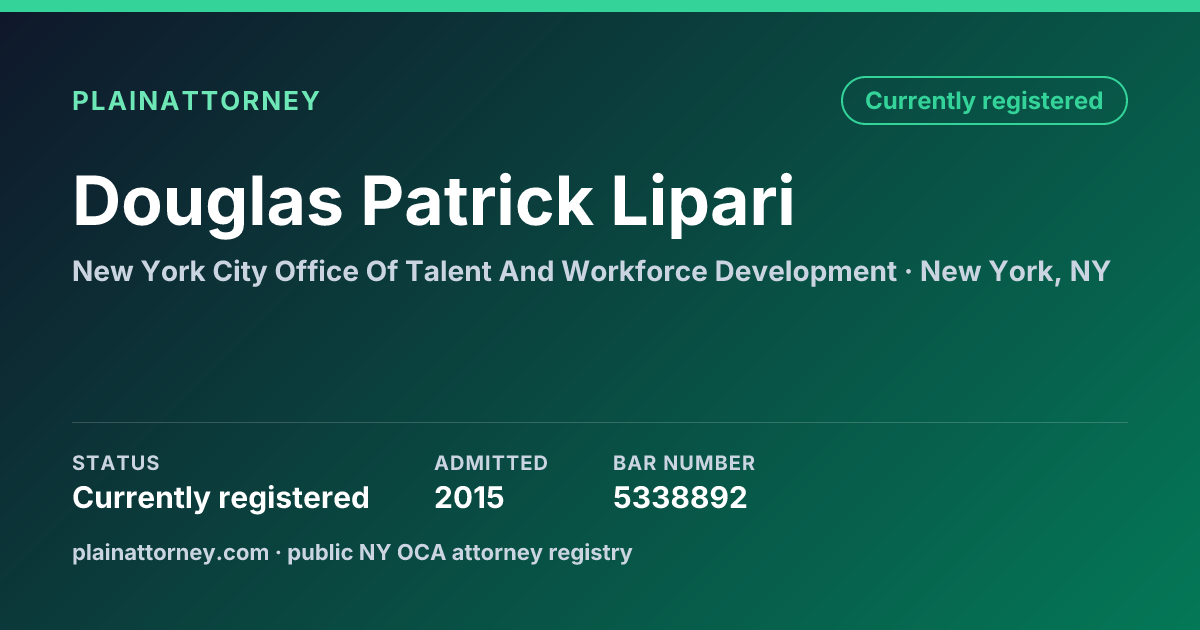
Task: Select the STATUS field label
Action: click(116, 463)
